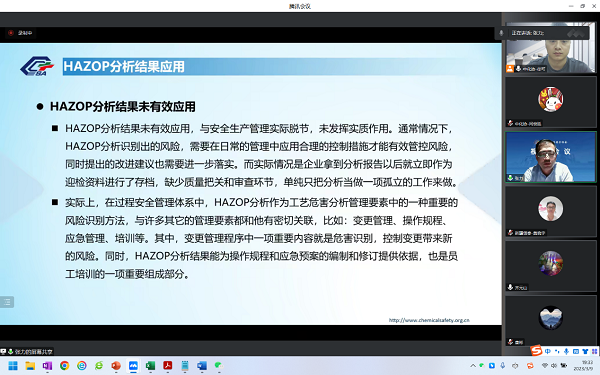
Task: Open OneNote from the taskbar
Action: (x=47, y=366)
